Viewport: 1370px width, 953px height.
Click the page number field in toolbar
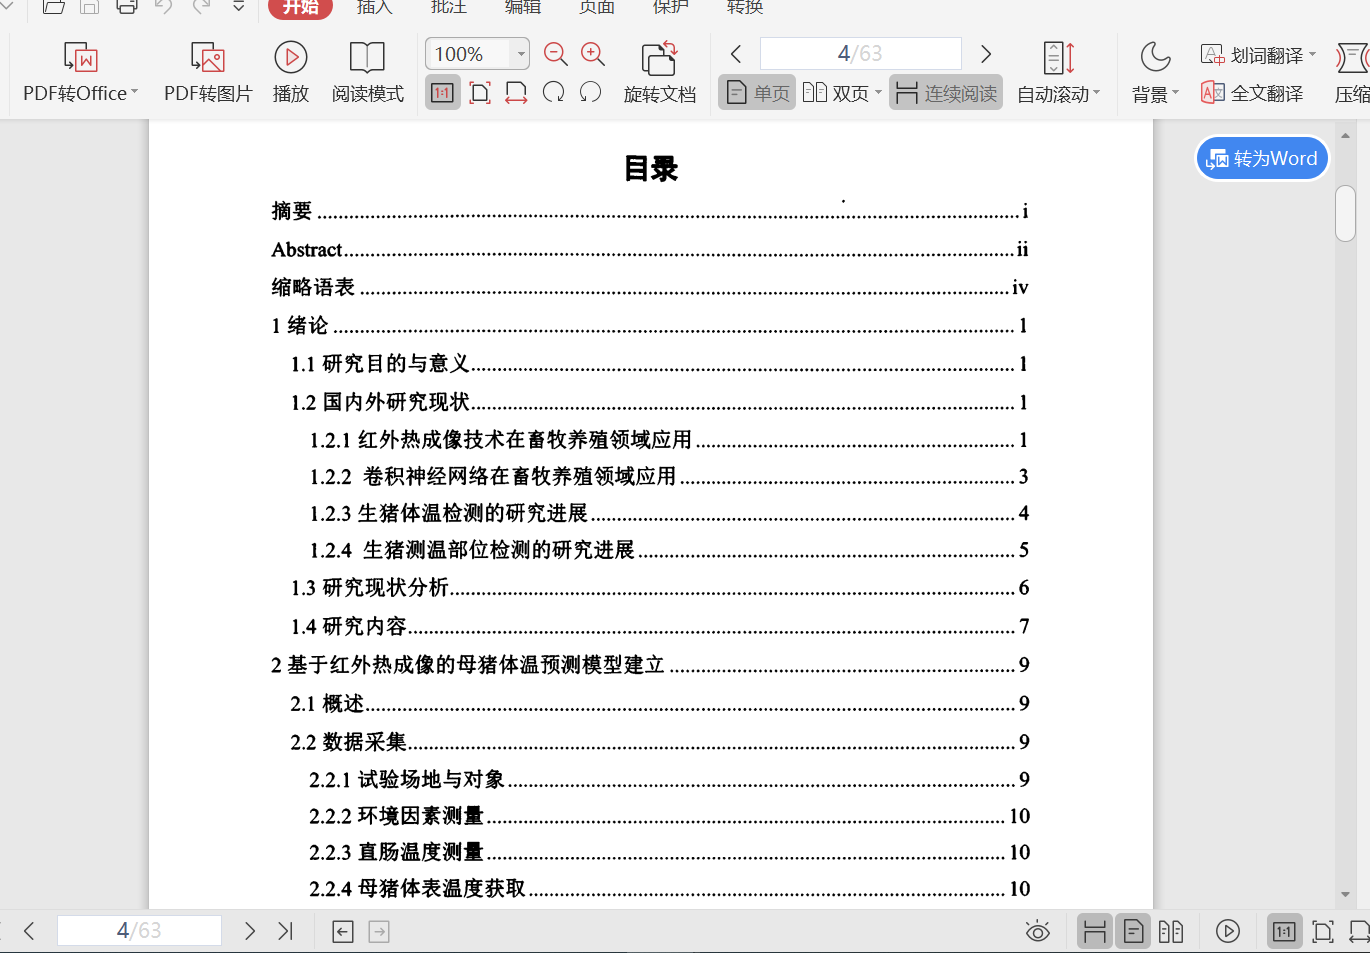click(861, 53)
